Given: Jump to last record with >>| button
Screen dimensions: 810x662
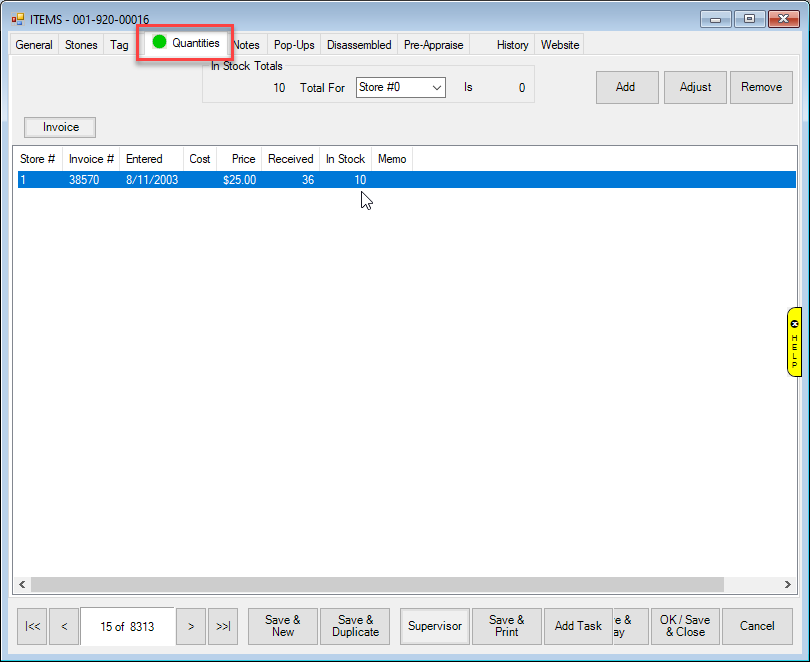Looking at the screenshot, I should tap(223, 626).
